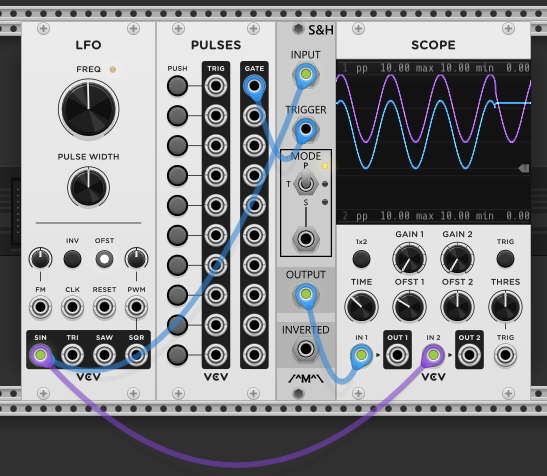Click the SCOPE module title
This screenshot has width=547, height=476.
coord(433,45)
